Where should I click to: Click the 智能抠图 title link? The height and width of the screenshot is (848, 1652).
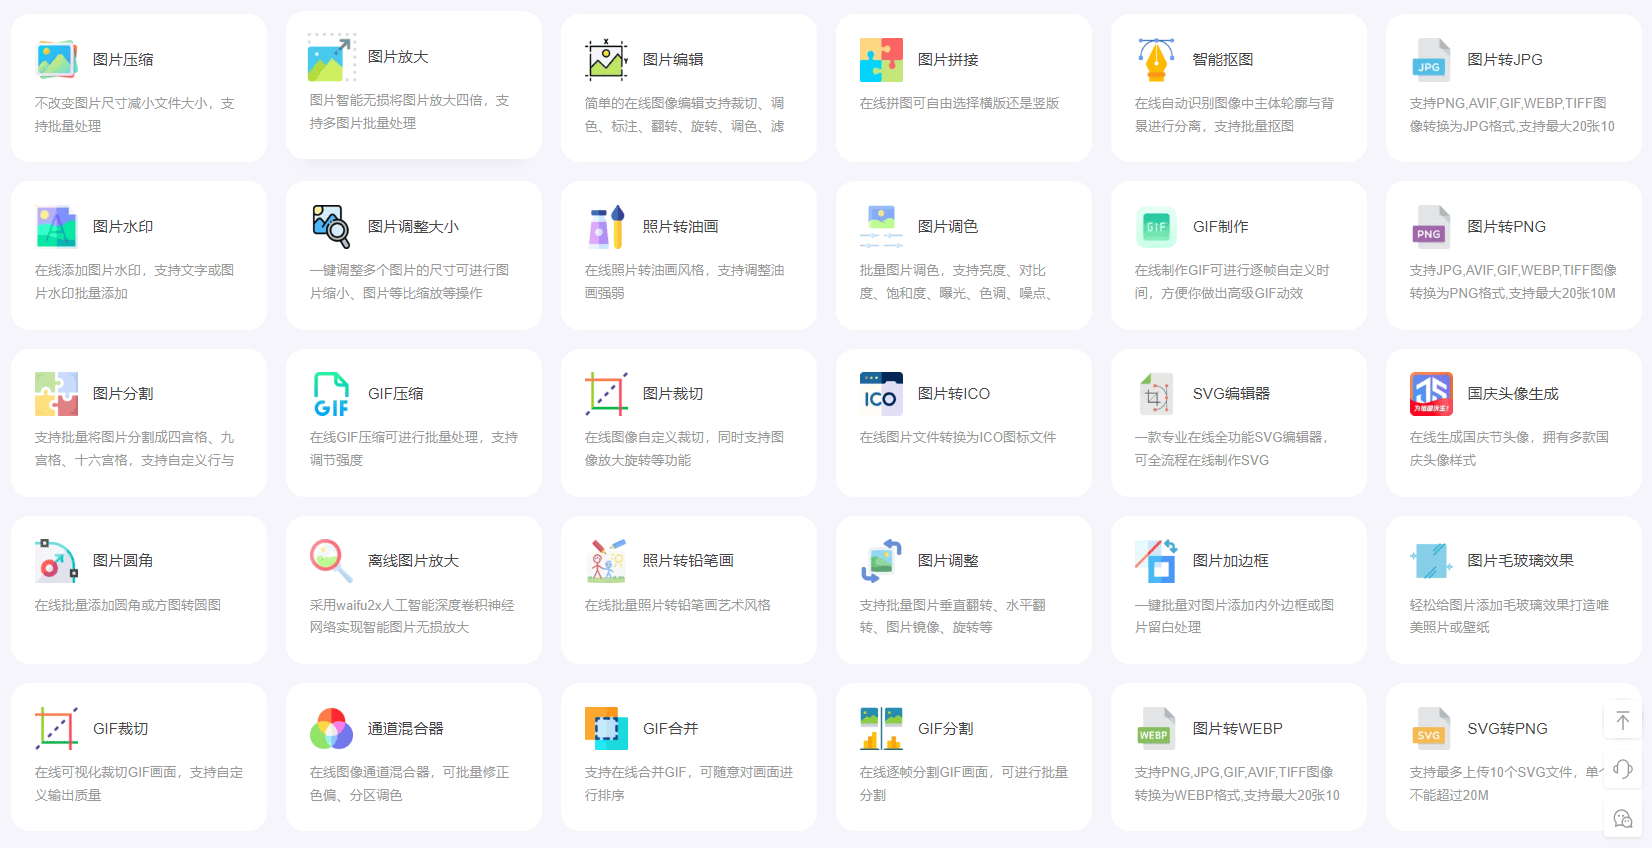coord(1223,60)
